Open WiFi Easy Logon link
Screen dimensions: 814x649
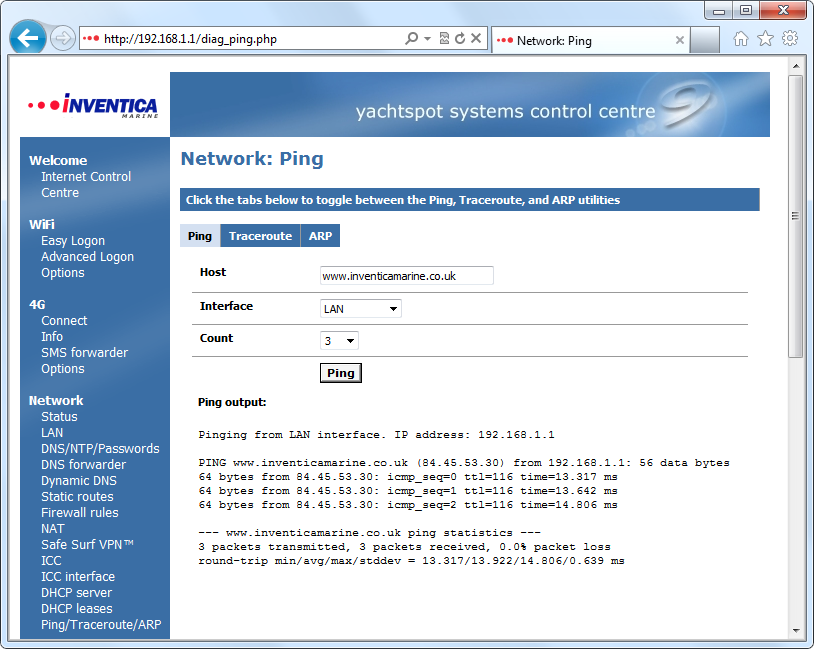tap(73, 241)
